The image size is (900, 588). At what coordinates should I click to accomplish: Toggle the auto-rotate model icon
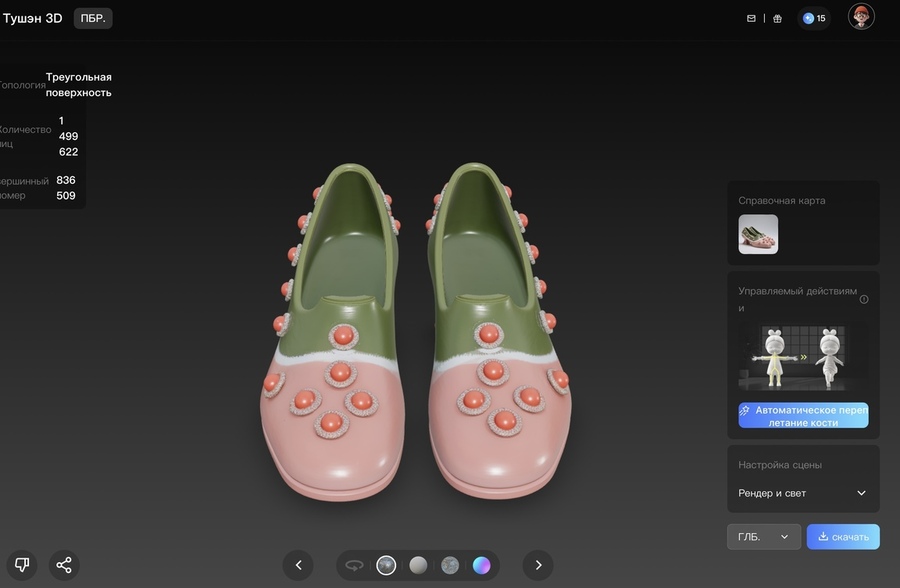point(354,565)
